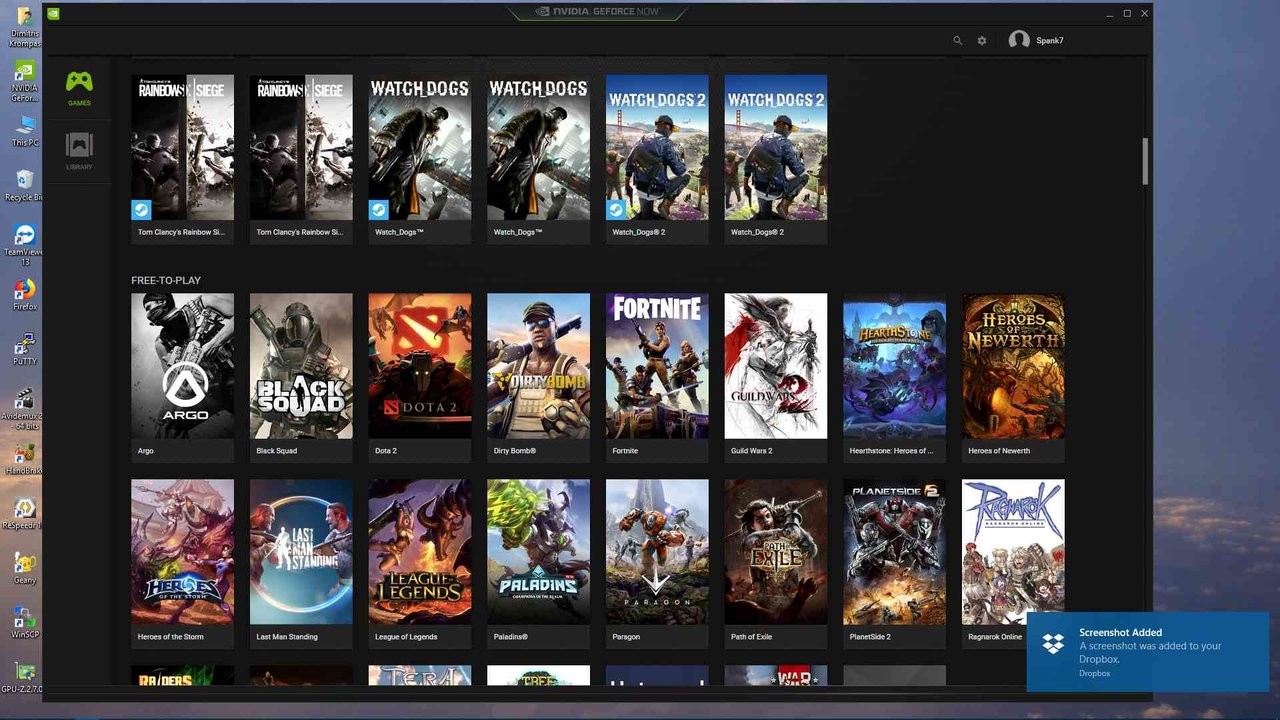Select the Paladins game cover
Viewport: 1280px width, 720px height.
click(x=539, y=552)
